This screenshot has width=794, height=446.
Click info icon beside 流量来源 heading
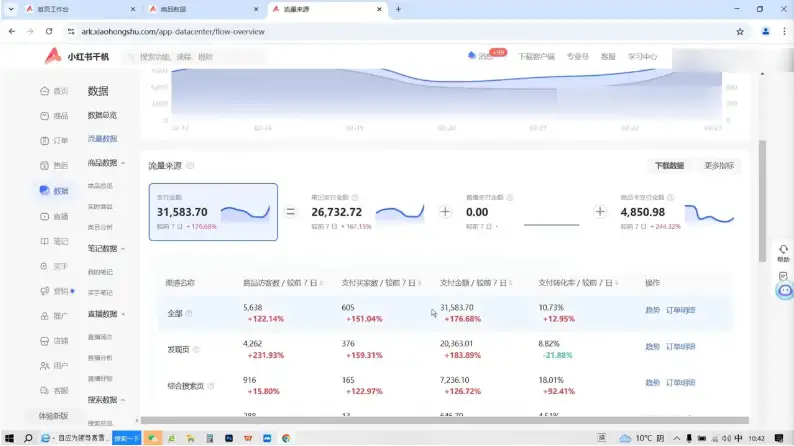point(190,166)
